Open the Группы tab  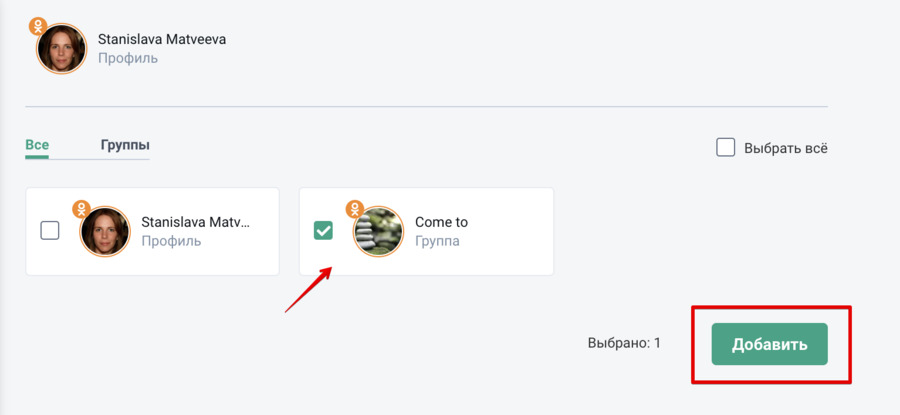[x=125, y=145]
